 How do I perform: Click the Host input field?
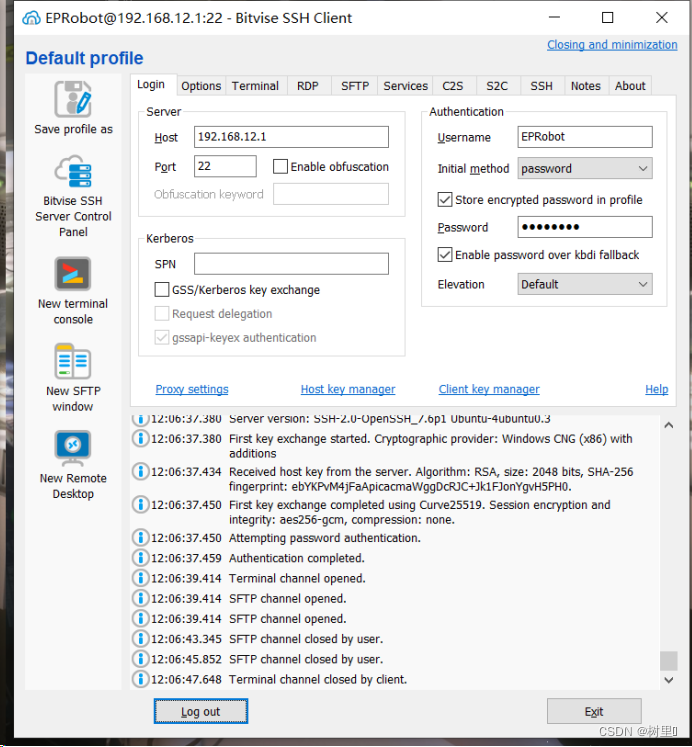pyautogui.click(x=291, y=137)
